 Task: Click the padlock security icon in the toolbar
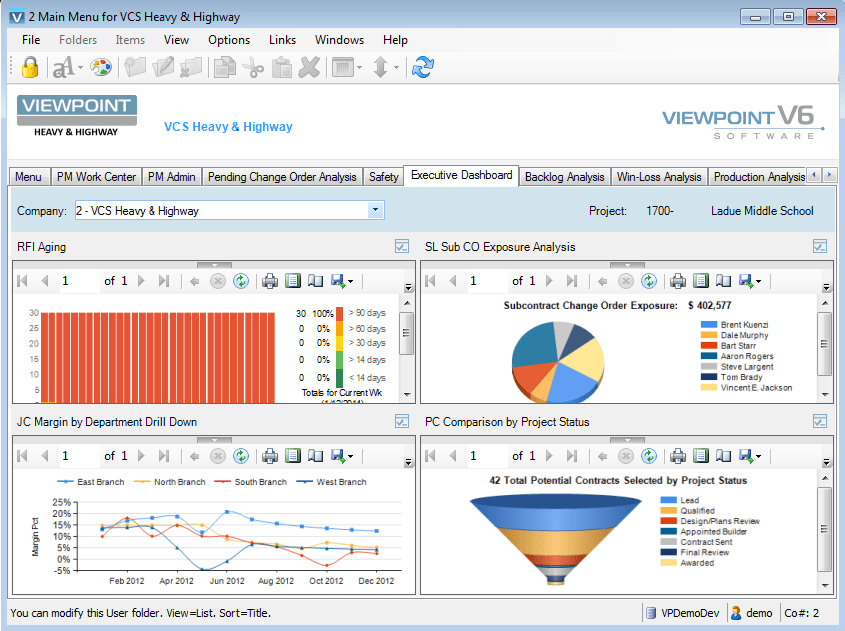[29, 66]
